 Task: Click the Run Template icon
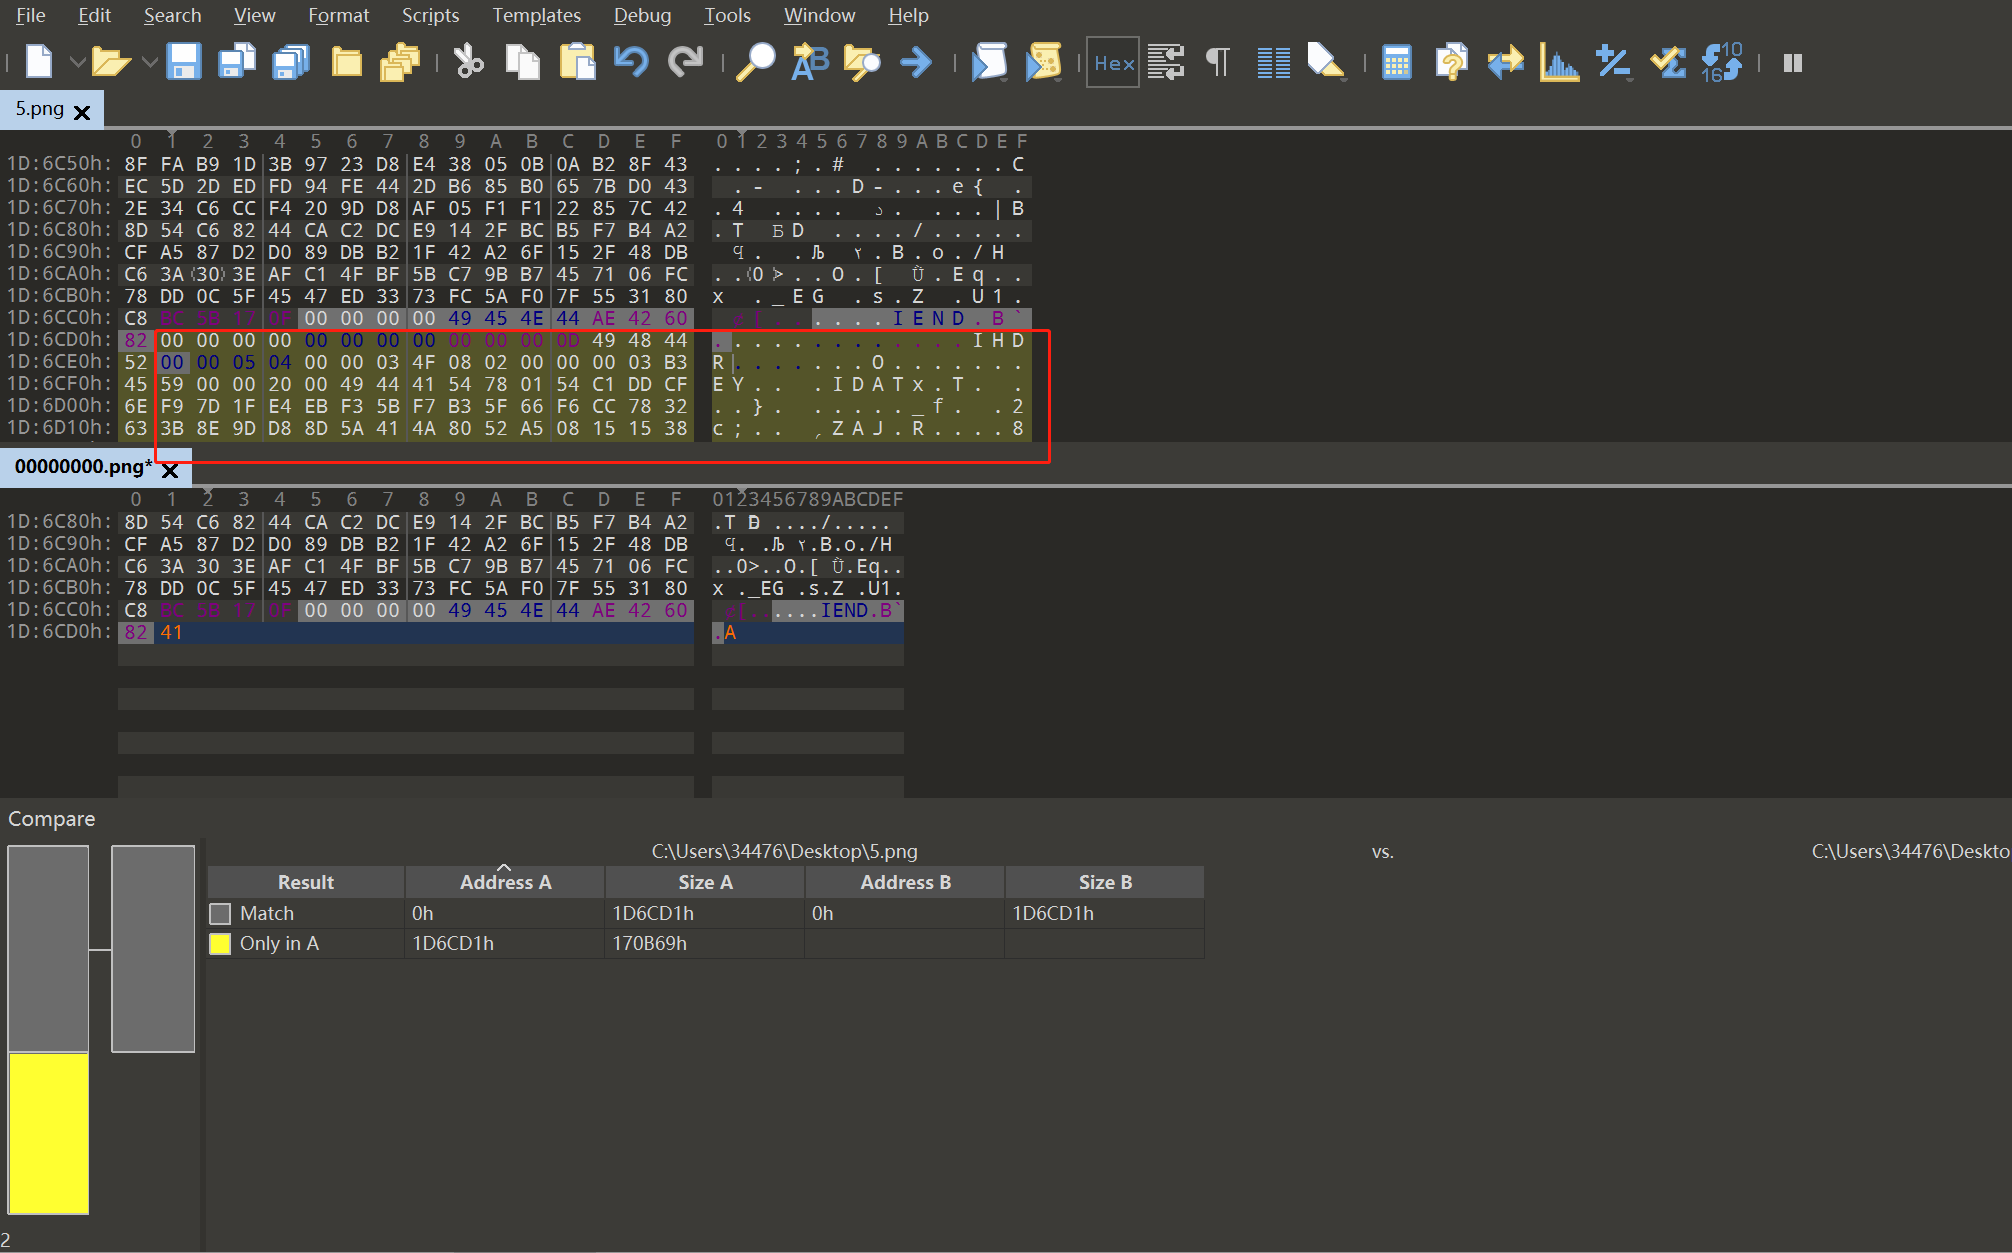tap(1043, 62)
